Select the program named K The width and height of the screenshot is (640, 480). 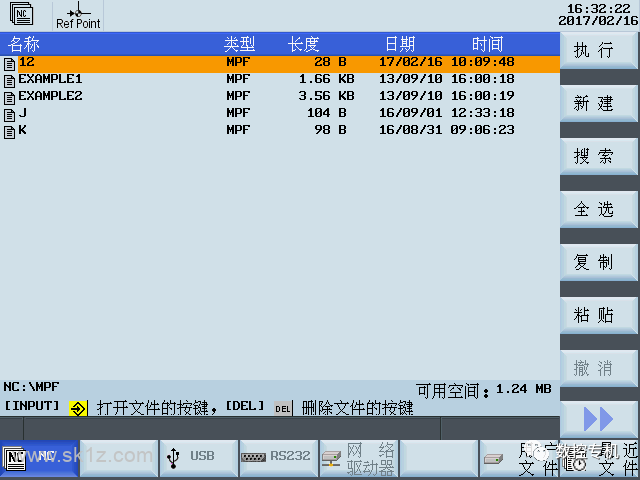point(280,132)
